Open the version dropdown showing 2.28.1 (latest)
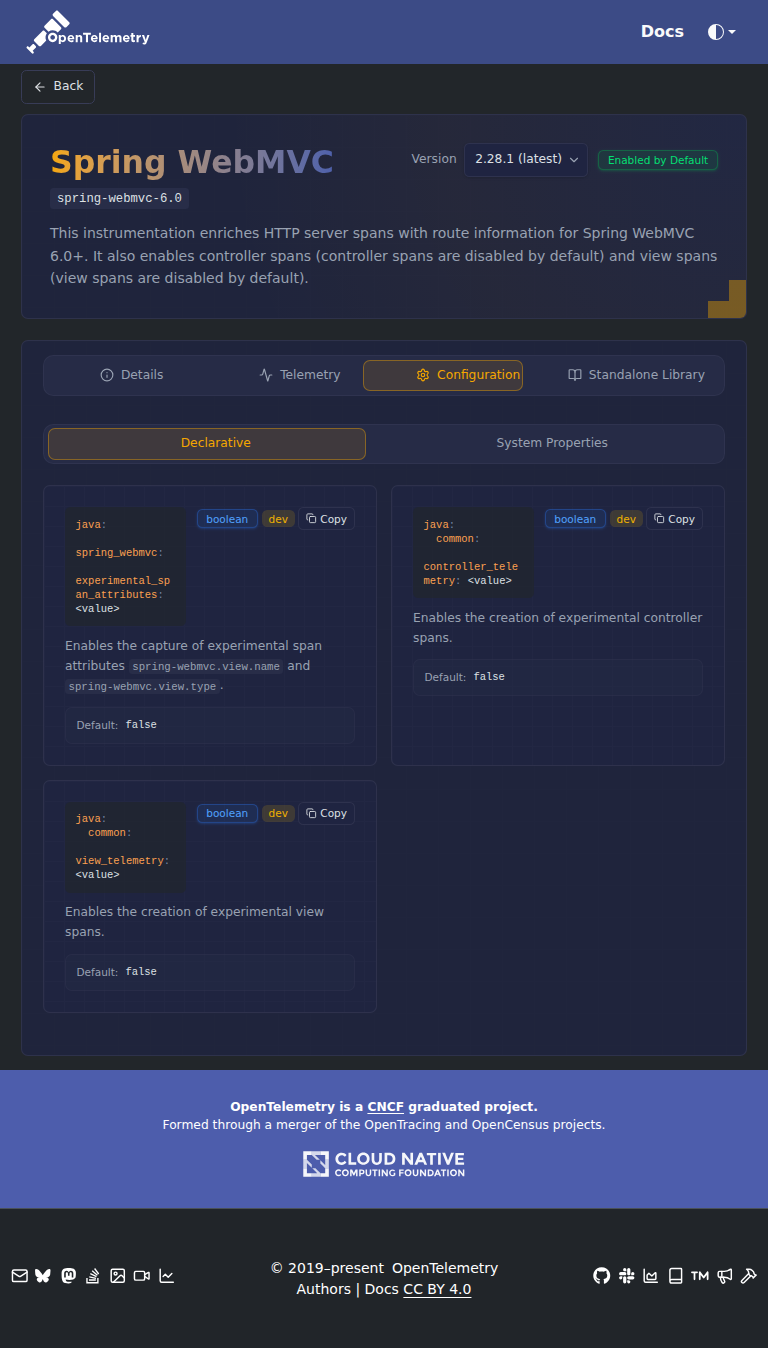Viewport: 768px width, 1348px height. [525, 160]
